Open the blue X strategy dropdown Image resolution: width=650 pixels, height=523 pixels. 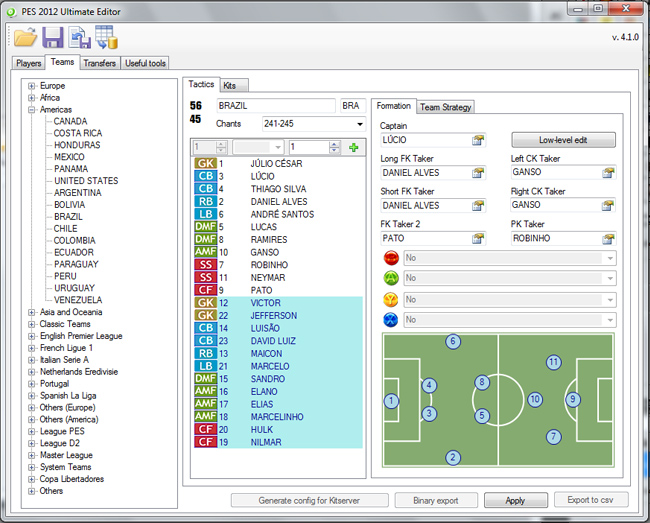click(x=610, y=320)
